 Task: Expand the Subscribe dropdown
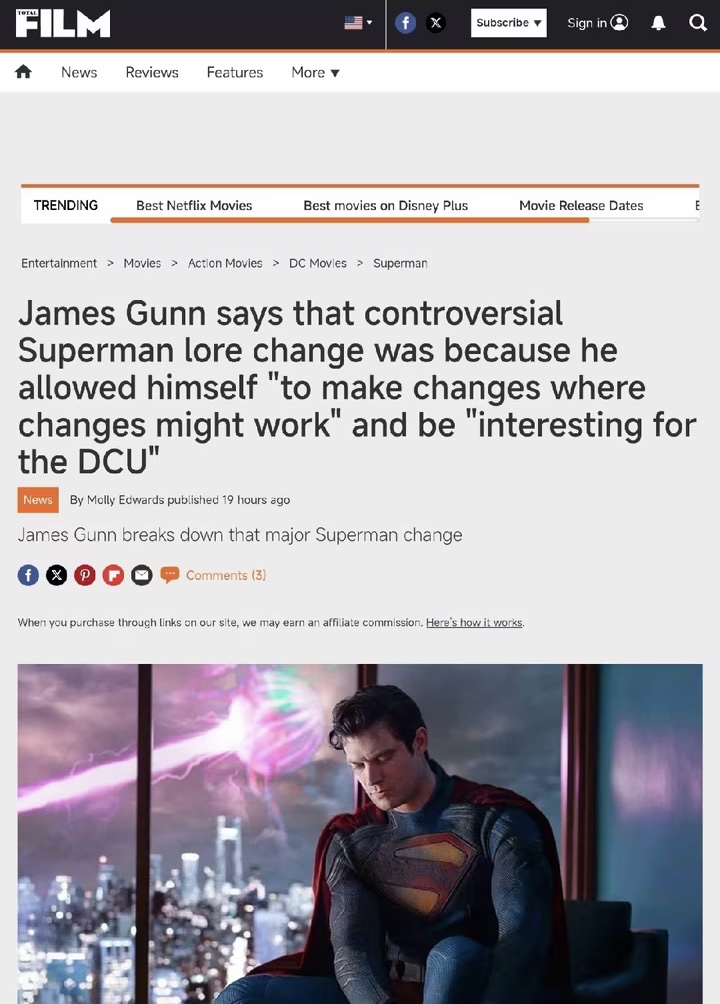pyautogui.click(x=509, y=23)
